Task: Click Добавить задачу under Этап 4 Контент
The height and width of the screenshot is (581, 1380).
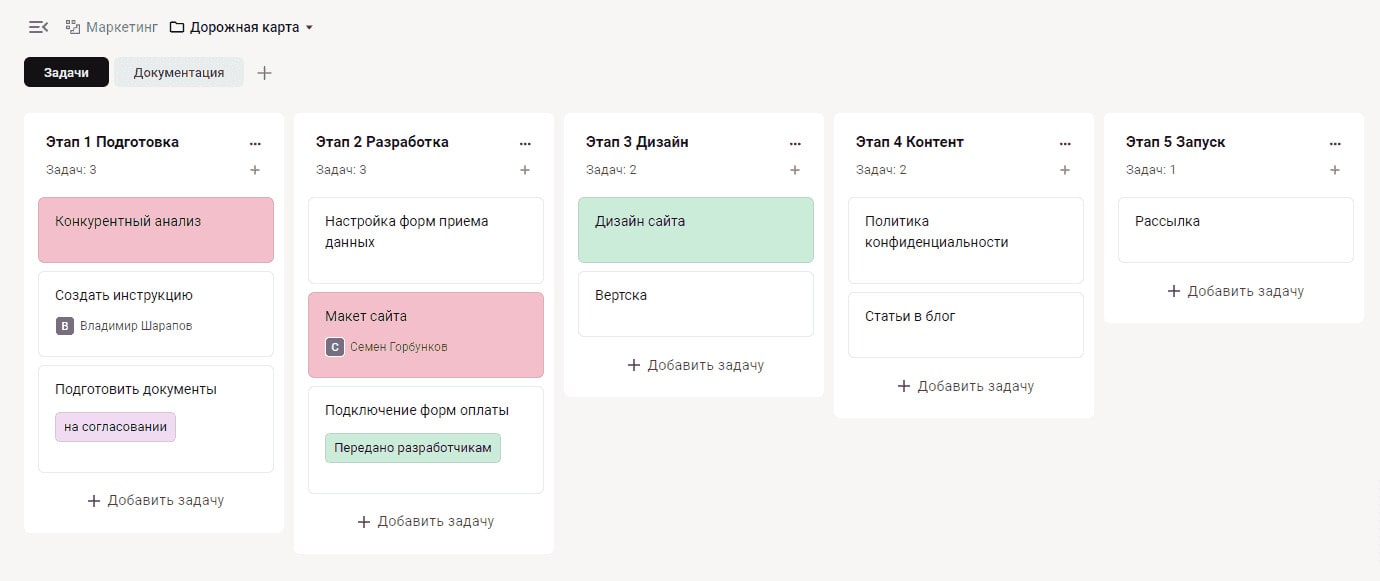Action: point(965,385)
